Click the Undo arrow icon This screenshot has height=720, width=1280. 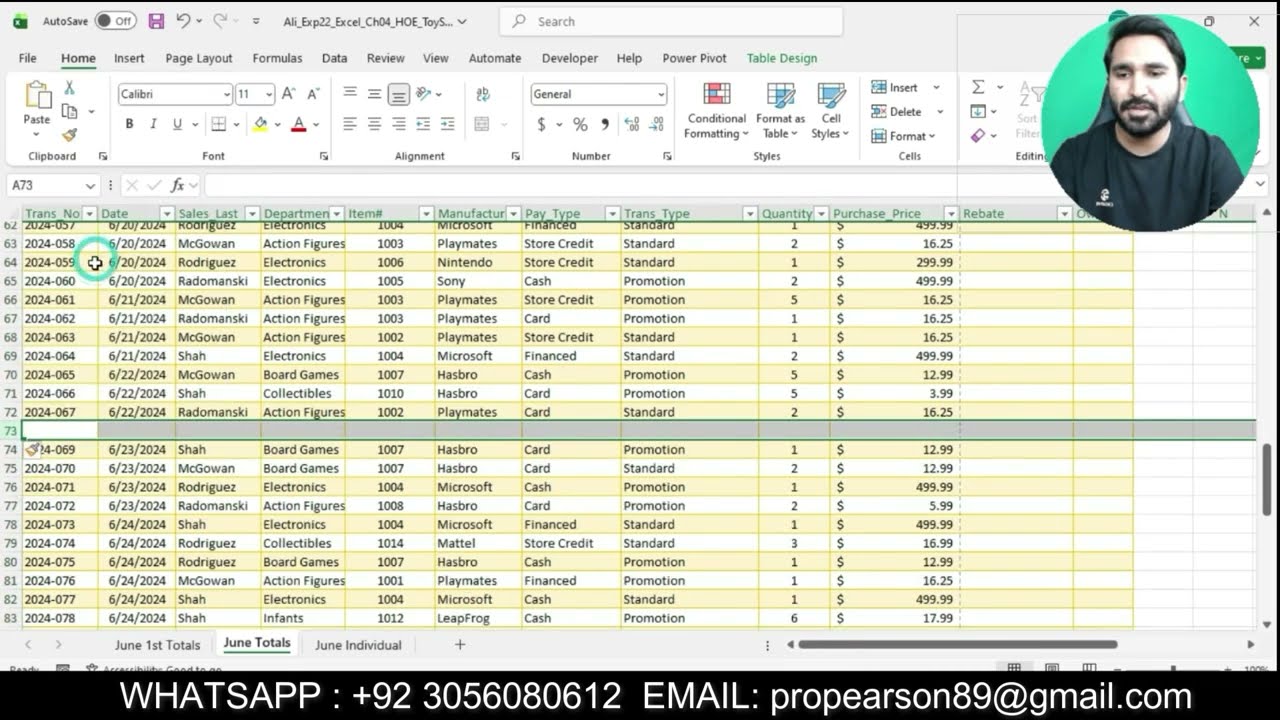point(183,20)
